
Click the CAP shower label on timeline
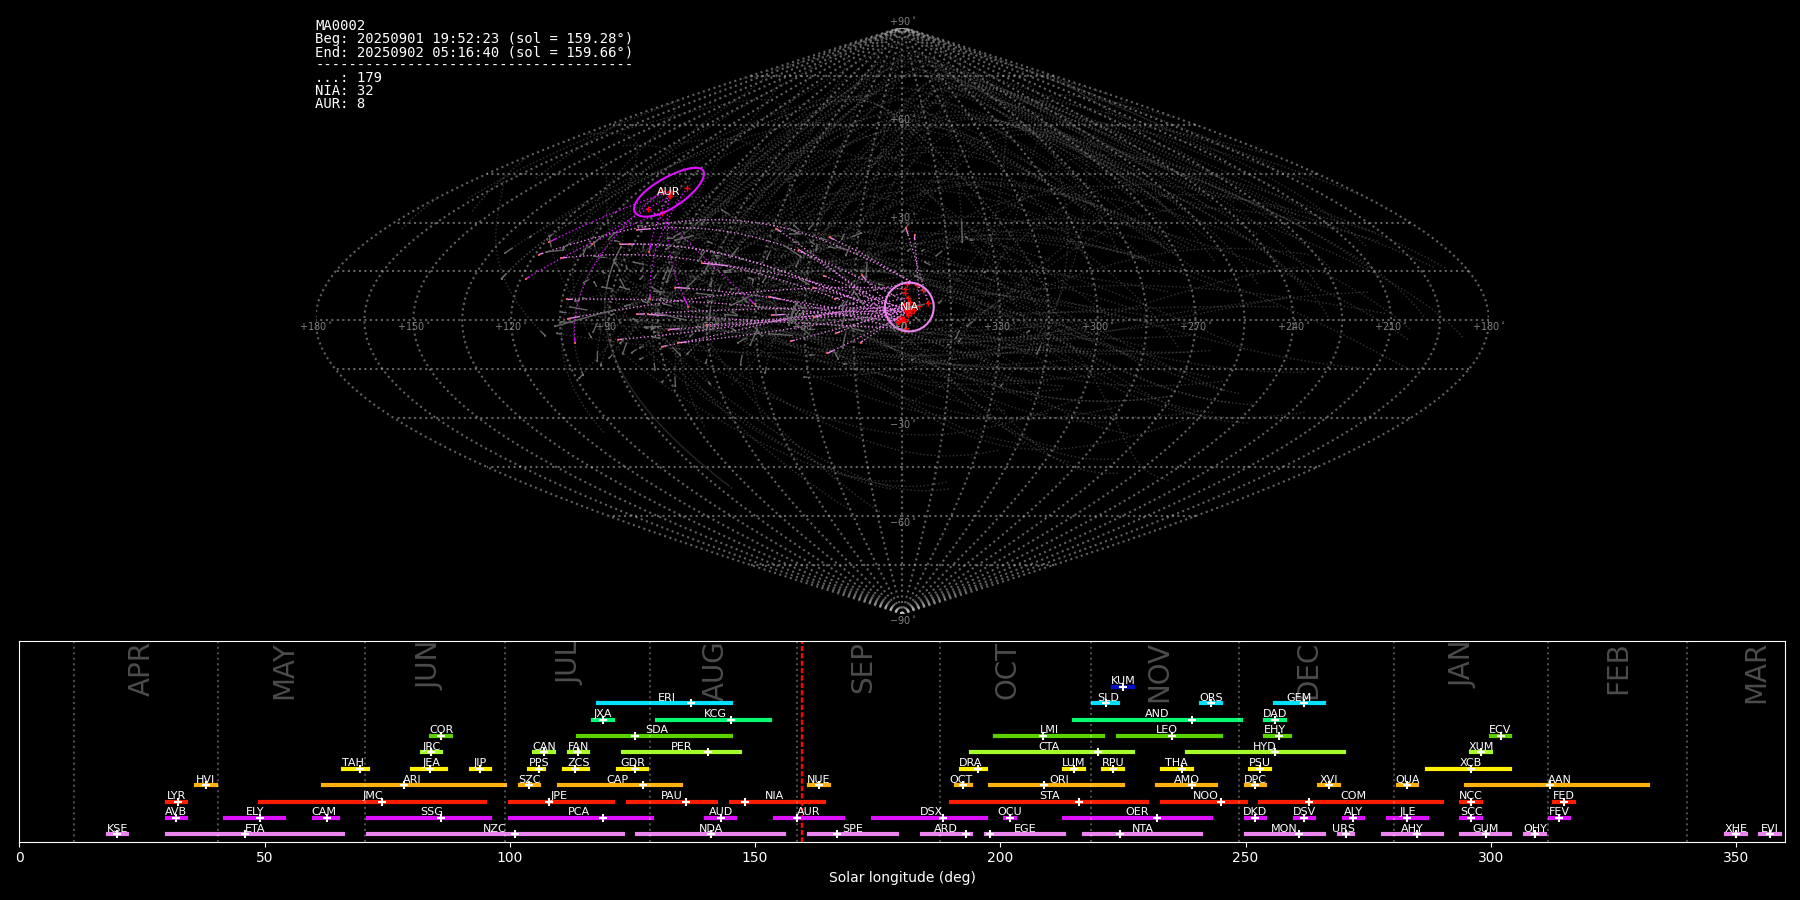coord(618,779)
